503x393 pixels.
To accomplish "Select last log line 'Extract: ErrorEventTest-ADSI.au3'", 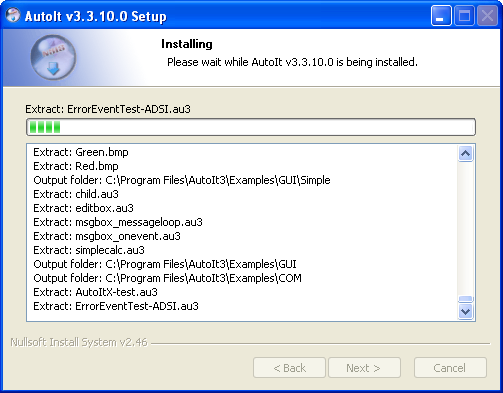I will [116, 306].
